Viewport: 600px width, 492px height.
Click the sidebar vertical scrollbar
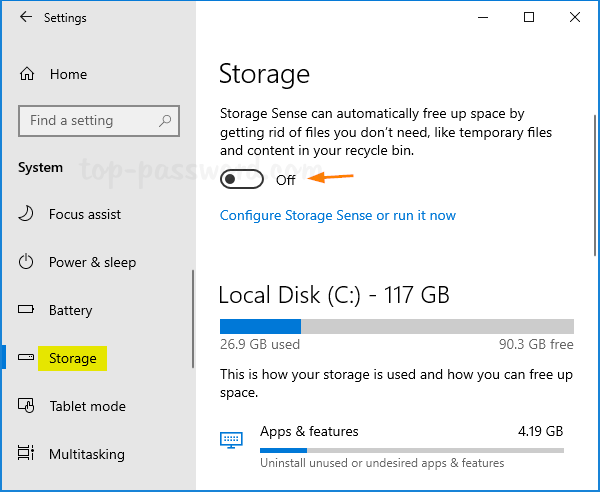tap(193, 320)
